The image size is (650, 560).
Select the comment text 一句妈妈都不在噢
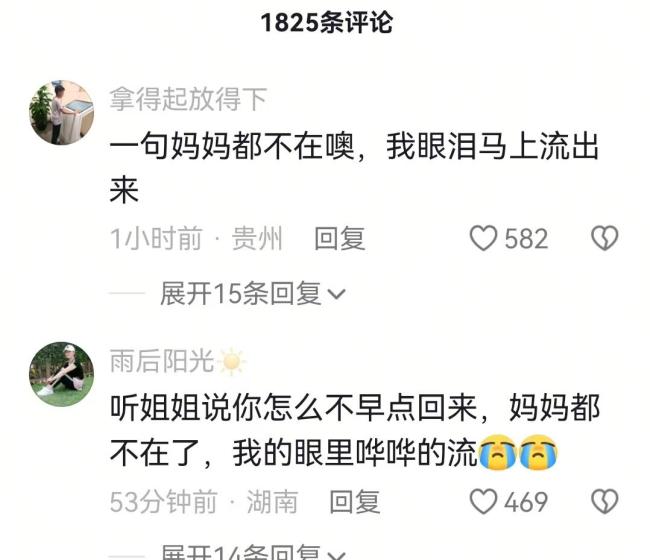[x=232, y=147]
